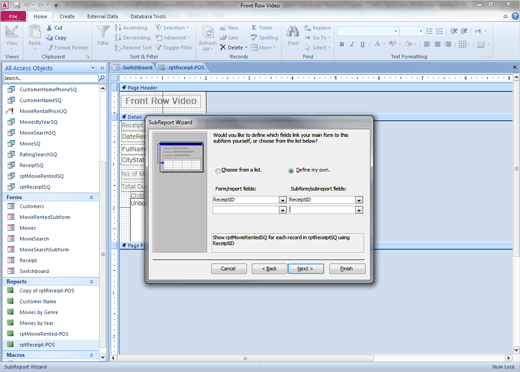520x372 pixels.
Task: Switch to Database Tools tab
Action: pyautogui.click(x=148, y=16)
